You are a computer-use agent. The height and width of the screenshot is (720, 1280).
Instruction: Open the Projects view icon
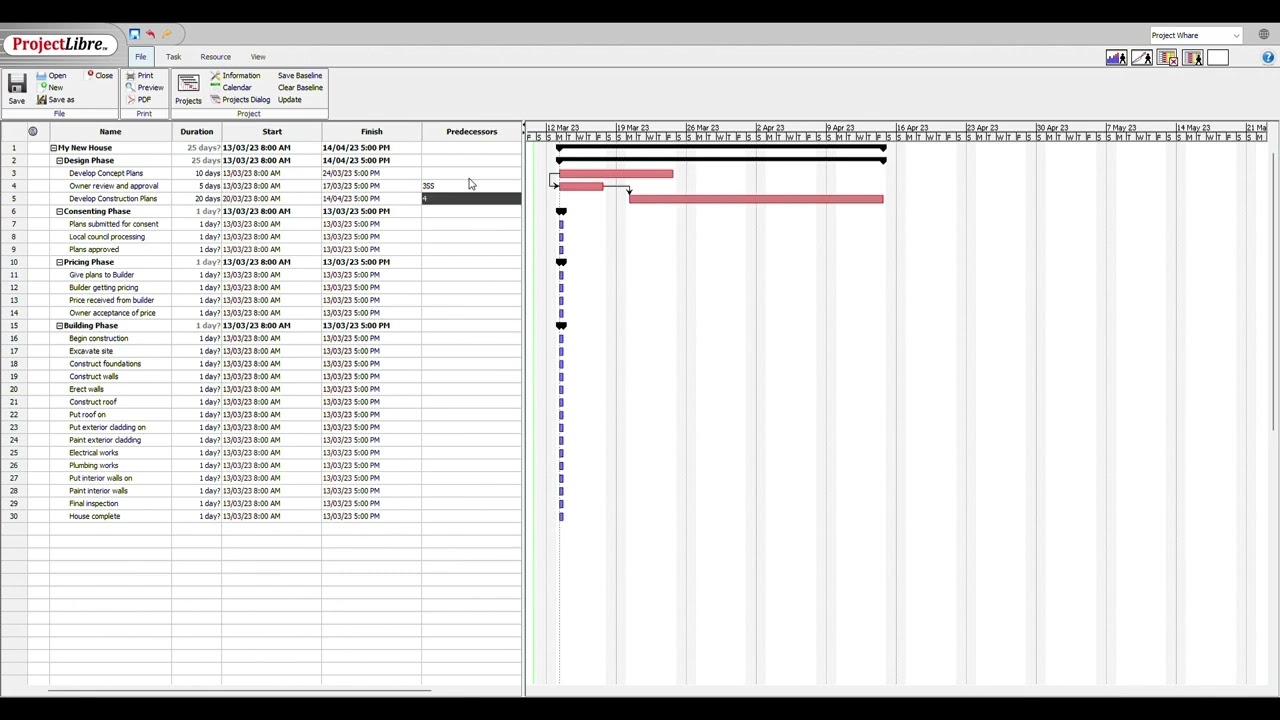pos(188,84)
